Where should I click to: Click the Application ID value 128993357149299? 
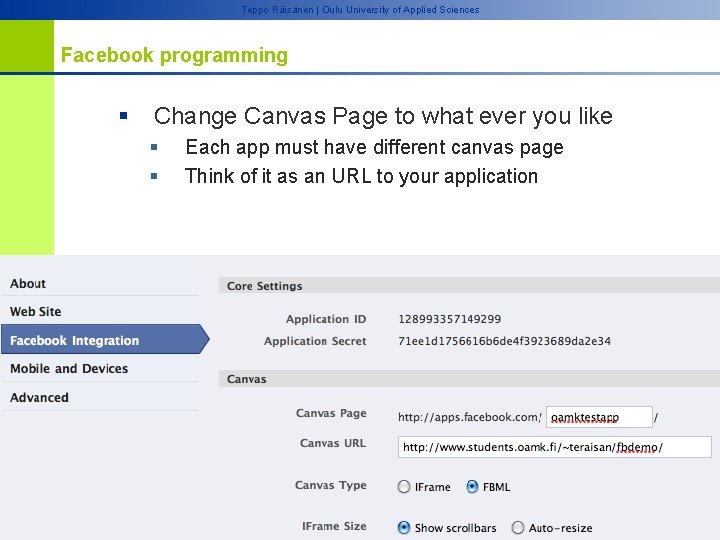[450, 319]
